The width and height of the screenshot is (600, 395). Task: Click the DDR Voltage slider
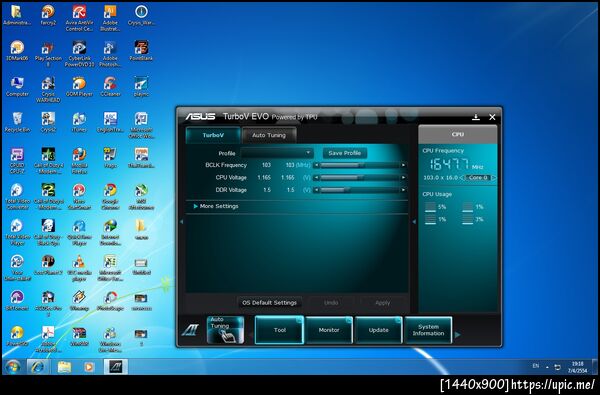(360, 190)
